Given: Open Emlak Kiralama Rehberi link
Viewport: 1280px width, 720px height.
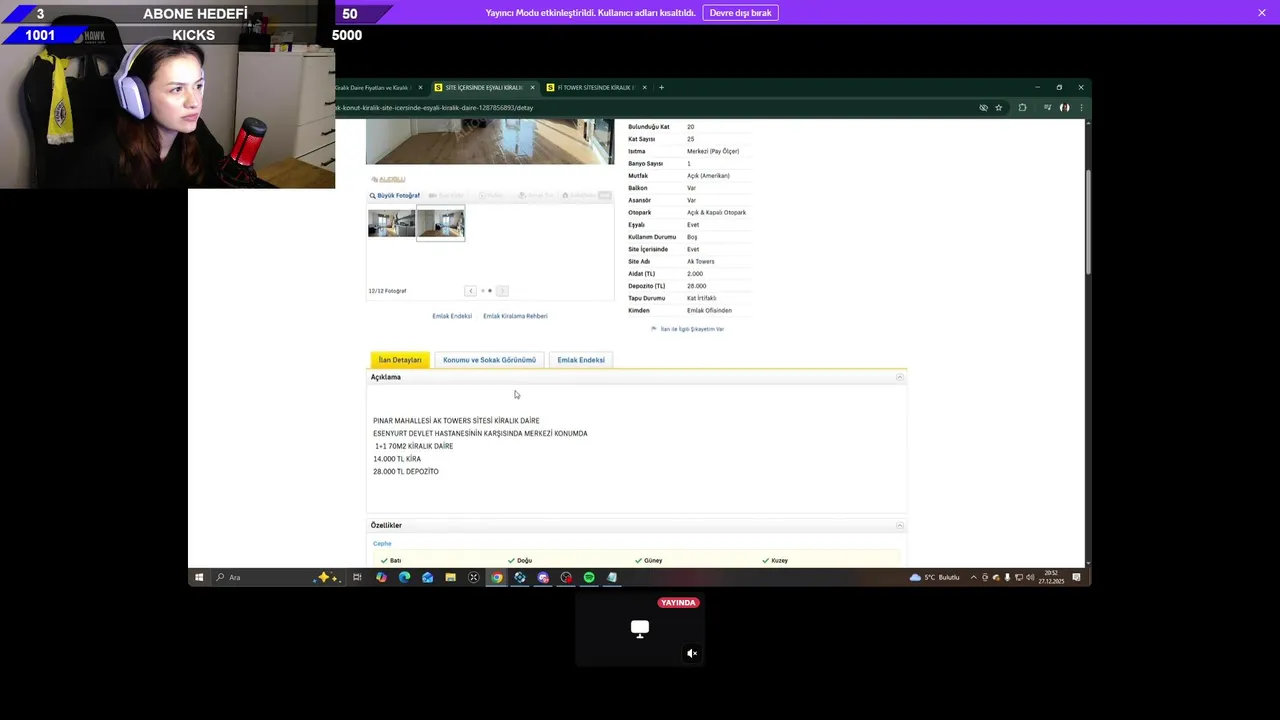Looking at the screenshot, I should point(515,316).
